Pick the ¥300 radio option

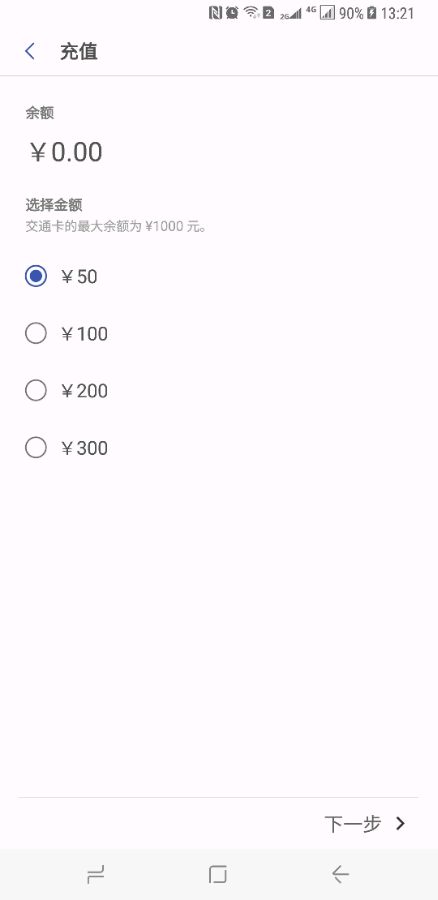[36, 448]
